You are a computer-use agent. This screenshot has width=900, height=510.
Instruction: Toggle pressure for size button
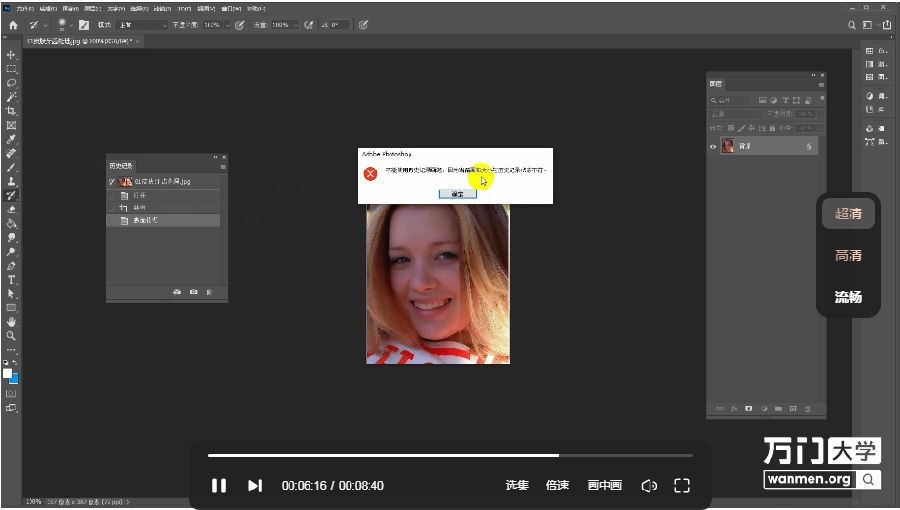[x=363, y=25]
